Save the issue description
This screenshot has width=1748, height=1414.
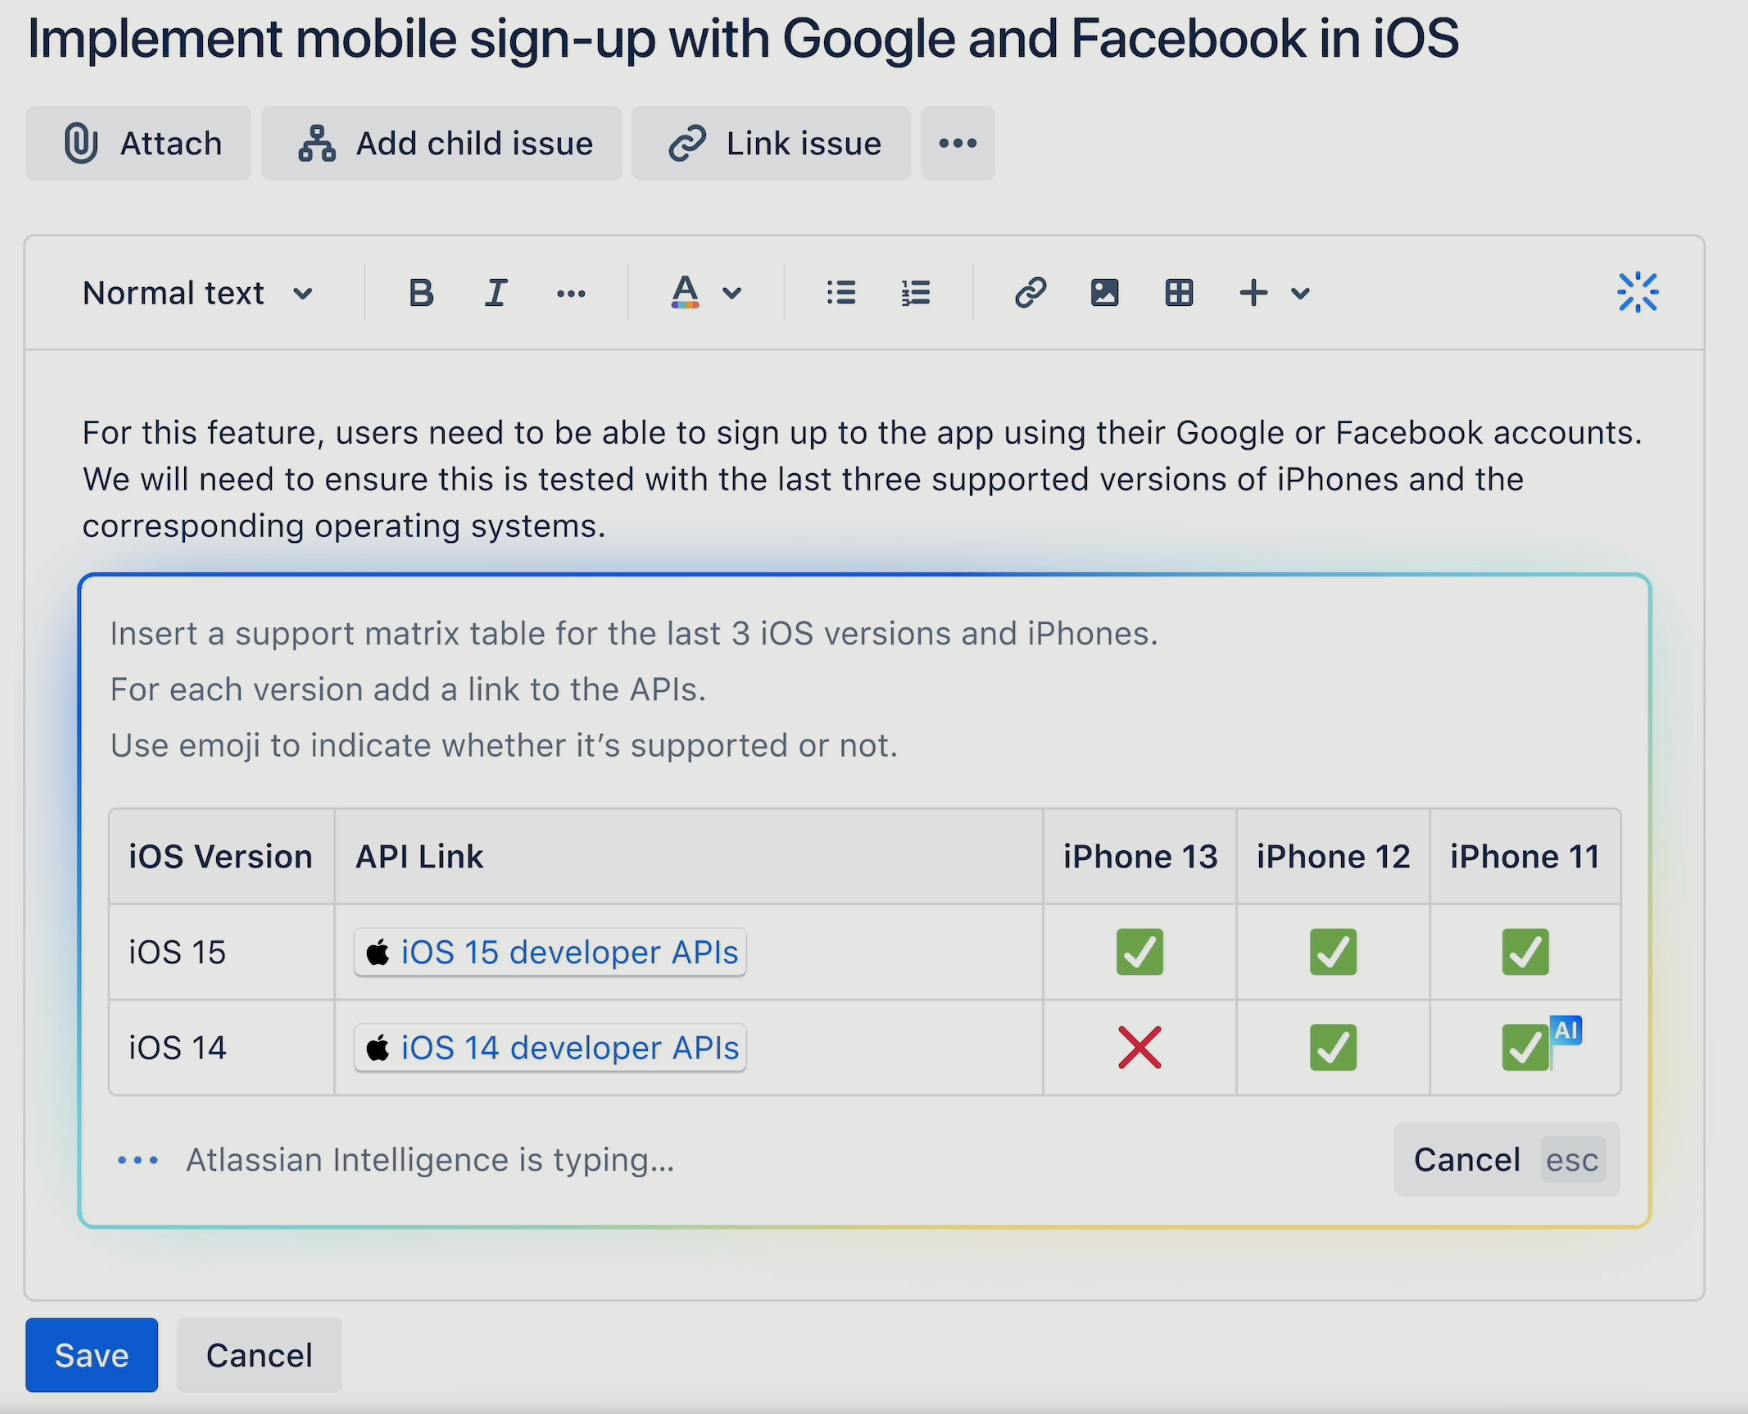tap(92, 1355)
